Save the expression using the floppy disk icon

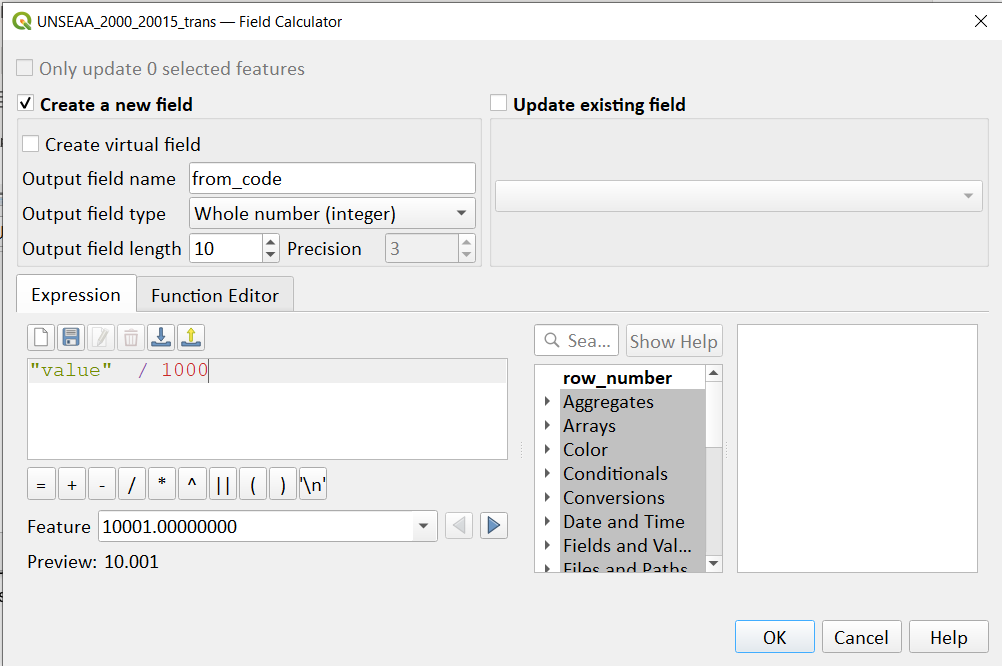click(x=71, y=337)
